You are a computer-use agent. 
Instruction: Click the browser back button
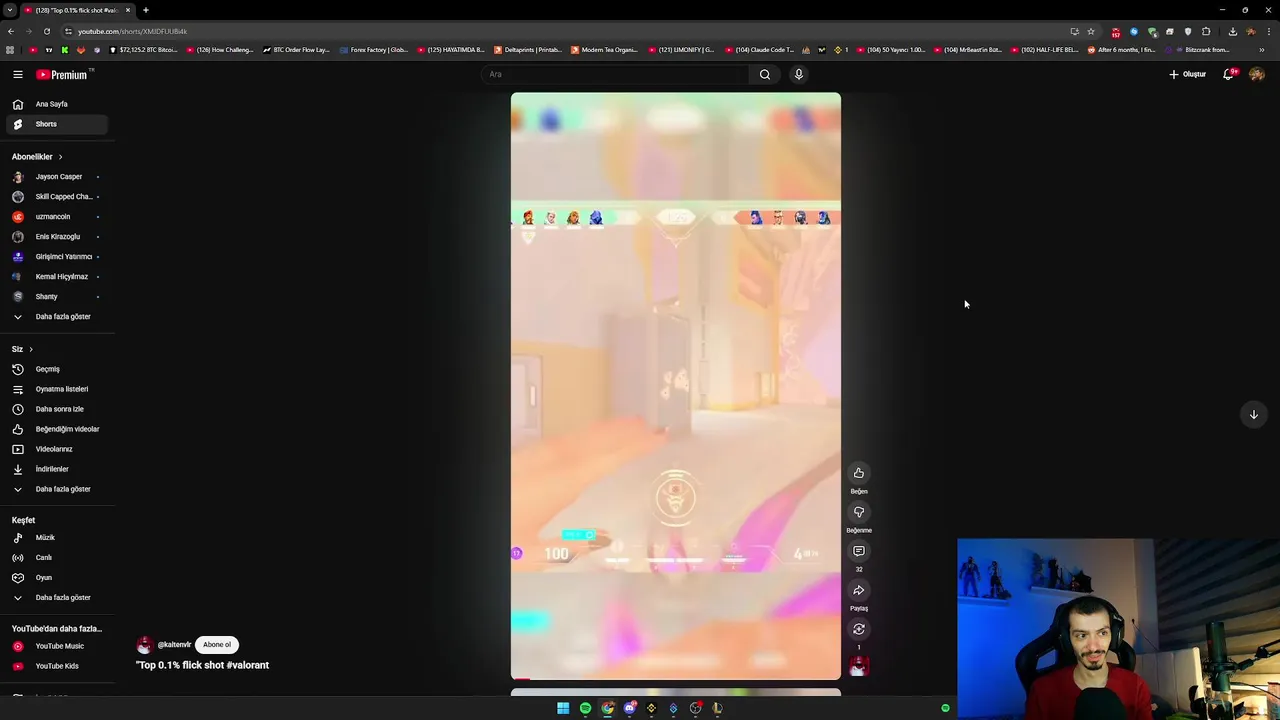tap(11, 31)
